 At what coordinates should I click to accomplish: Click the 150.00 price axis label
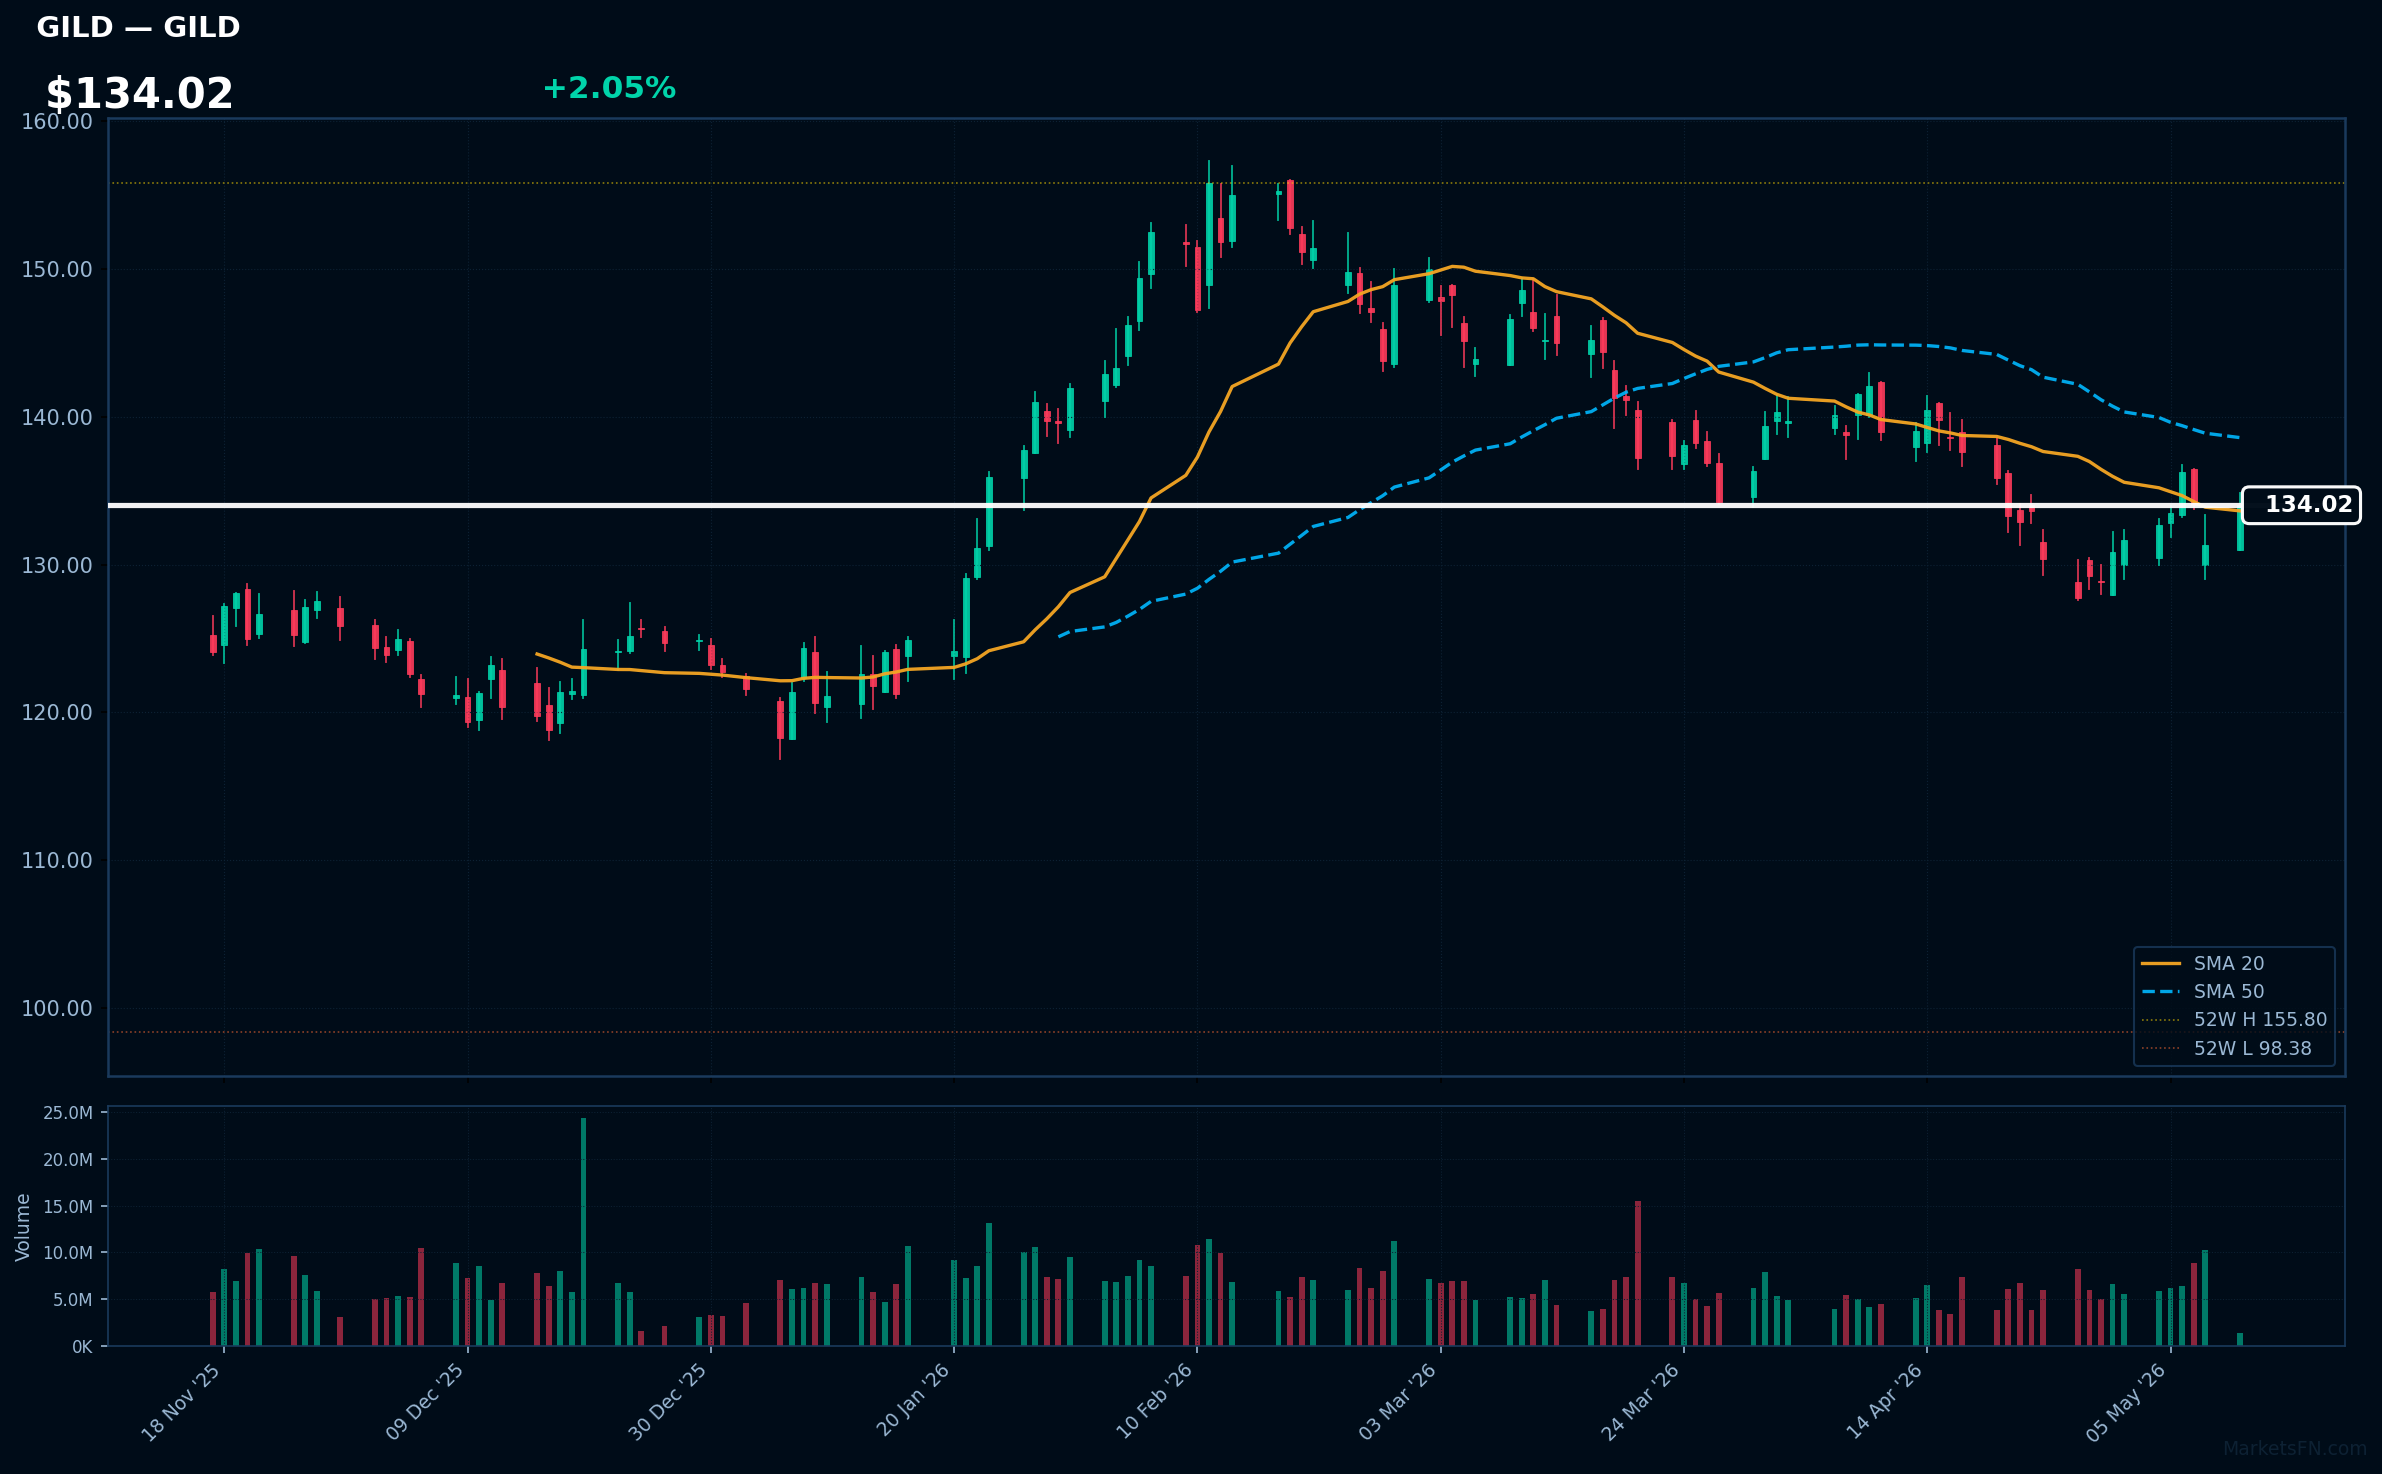pyautogui.click(x=57, y=270)
